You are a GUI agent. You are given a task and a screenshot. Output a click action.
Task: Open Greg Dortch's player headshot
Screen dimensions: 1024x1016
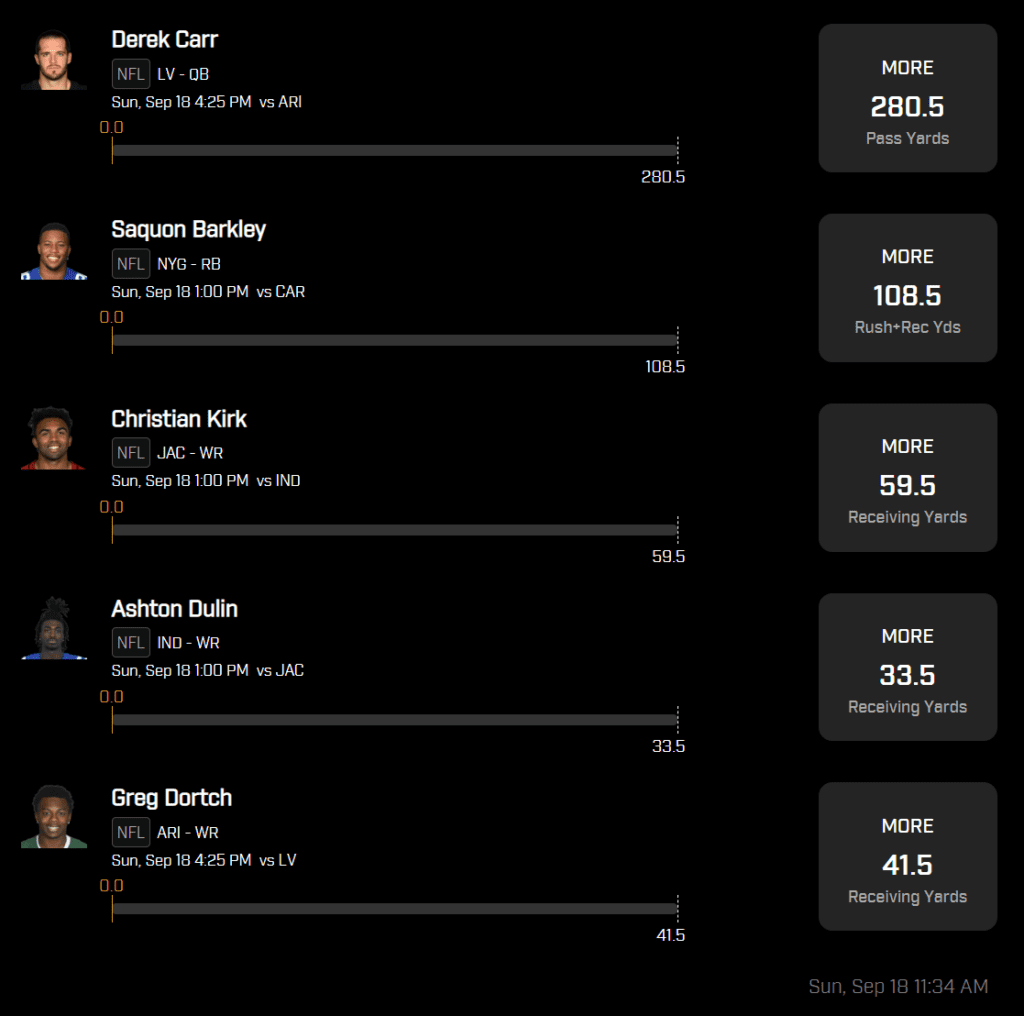coord(54,818)
